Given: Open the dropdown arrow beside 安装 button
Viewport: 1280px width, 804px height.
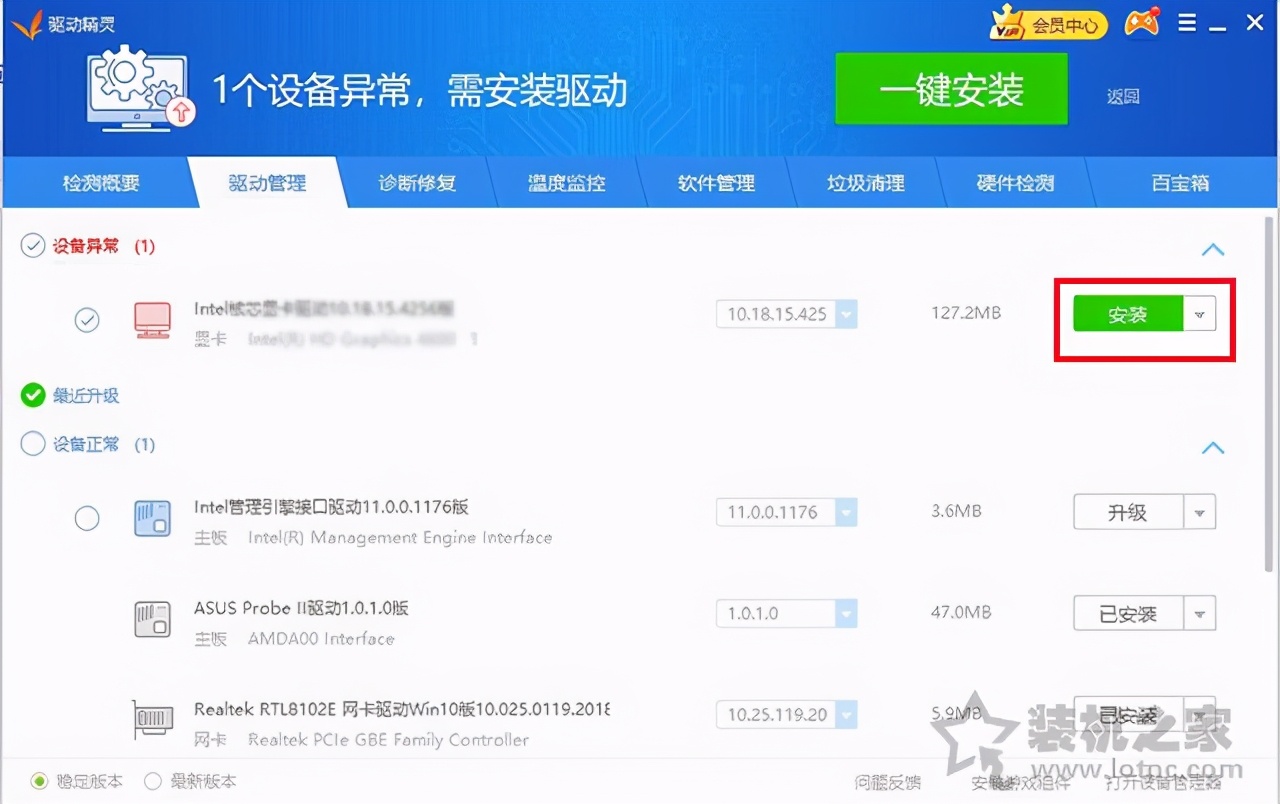Looking at the screenshot, I should tap(1199, 313).
